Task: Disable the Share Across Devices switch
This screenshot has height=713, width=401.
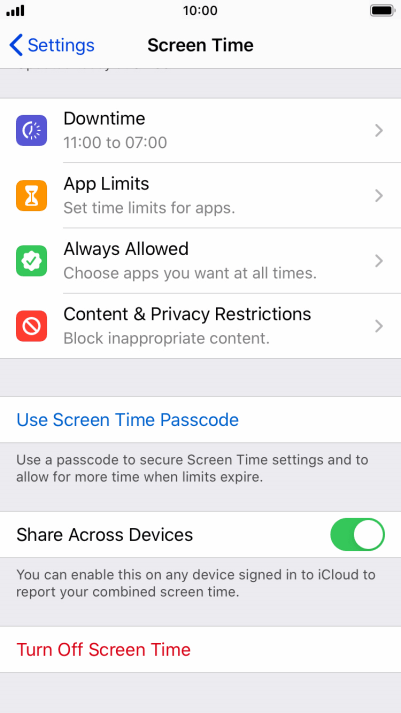Action: click(357, 534)
